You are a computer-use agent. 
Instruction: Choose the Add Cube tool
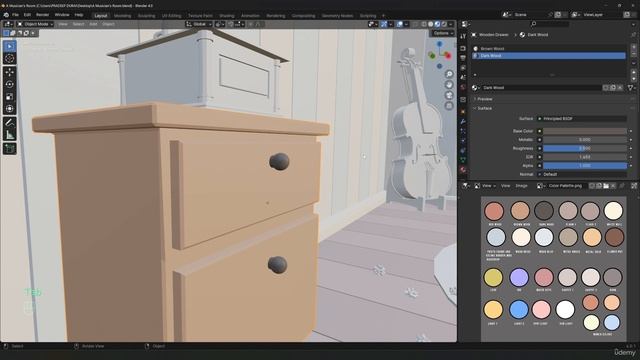[9, 149]
